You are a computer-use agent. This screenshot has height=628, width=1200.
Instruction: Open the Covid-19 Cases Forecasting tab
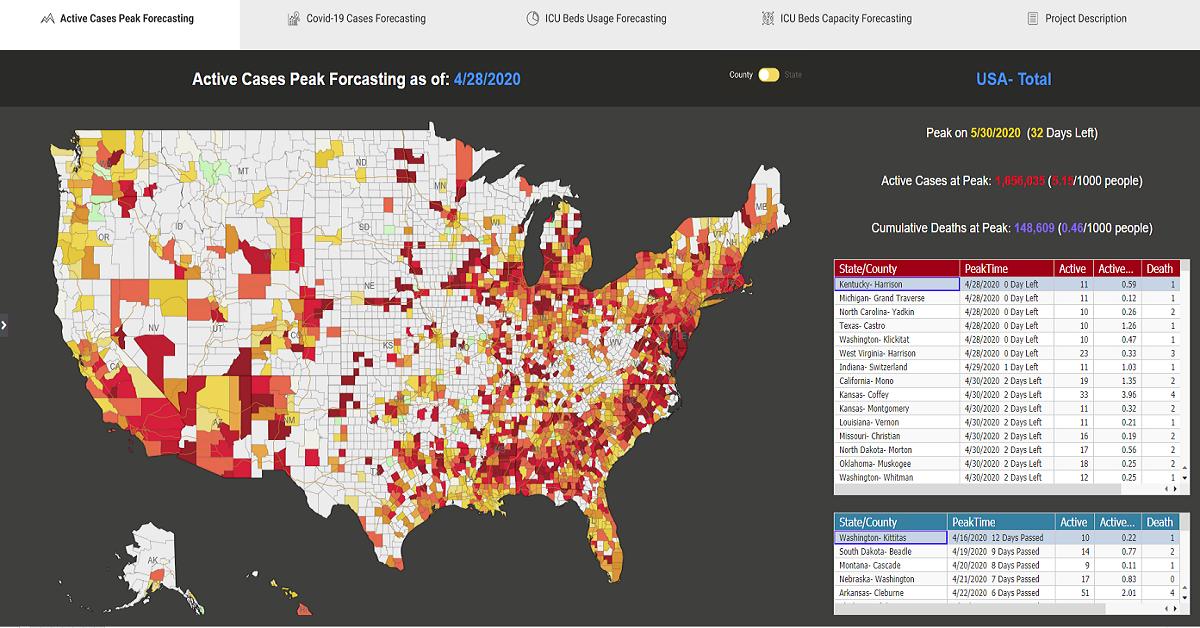pyautogui.click(x=366, y=18)
